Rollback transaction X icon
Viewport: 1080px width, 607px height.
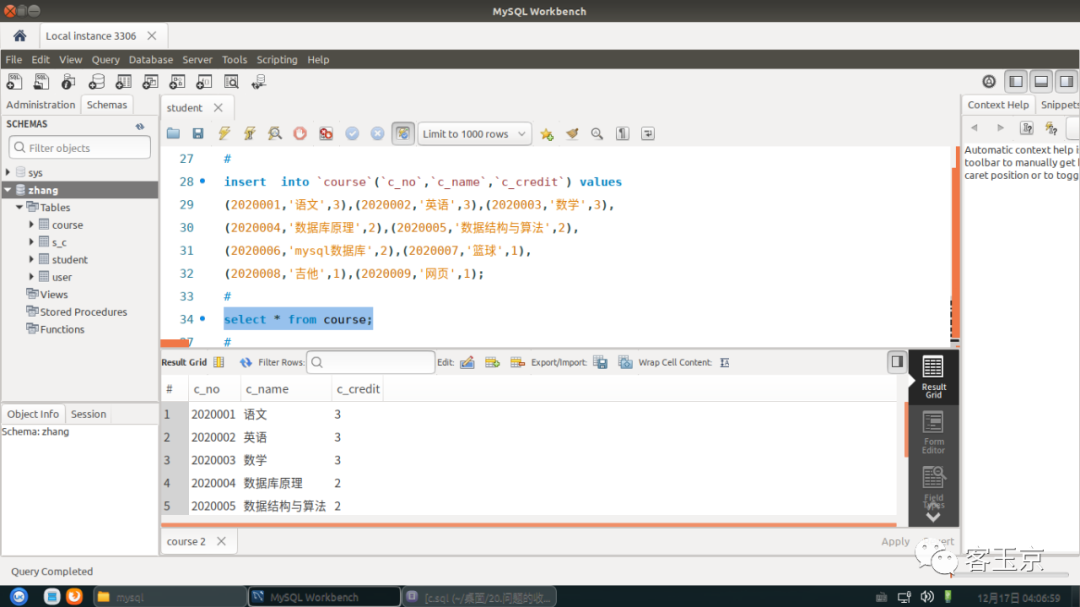(377, 134)
